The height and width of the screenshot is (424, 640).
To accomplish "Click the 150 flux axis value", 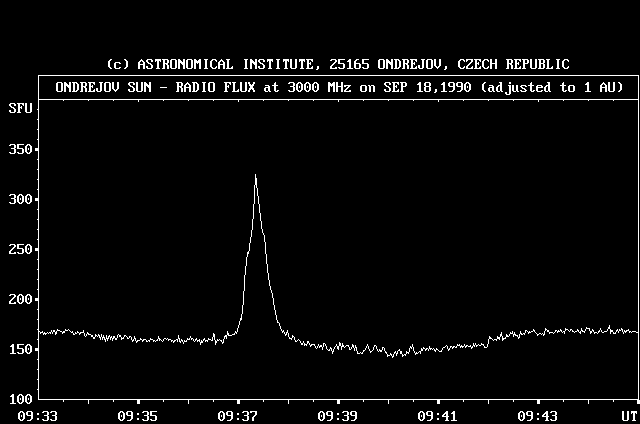I will click(x=19, y=350).
